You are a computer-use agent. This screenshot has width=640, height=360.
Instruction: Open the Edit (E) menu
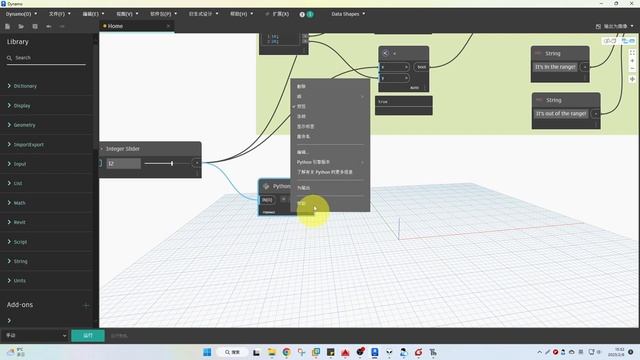coord(93,14)
